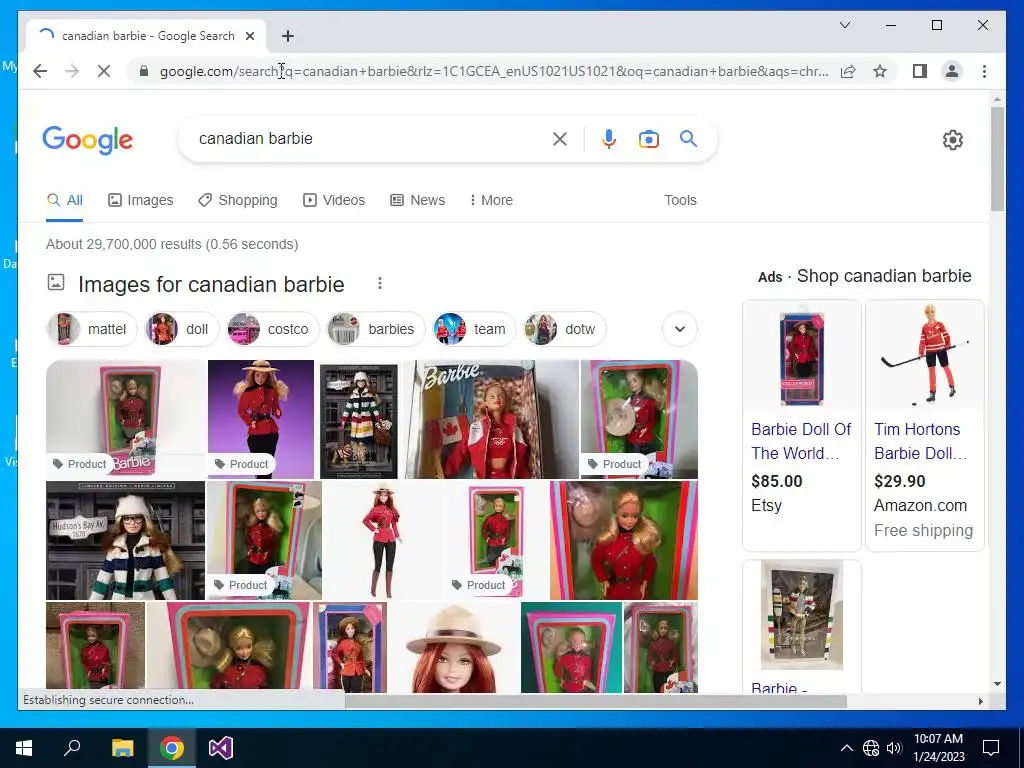Expand the More search categories menu
The width and height of the screenshot is (1024, 768).
(491, 200)
